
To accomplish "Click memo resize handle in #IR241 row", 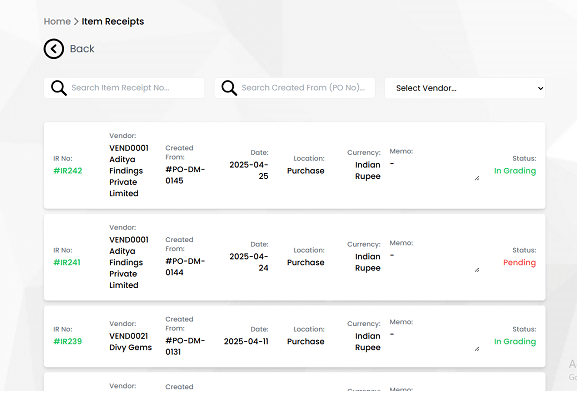I will click(x=477, y=270).
